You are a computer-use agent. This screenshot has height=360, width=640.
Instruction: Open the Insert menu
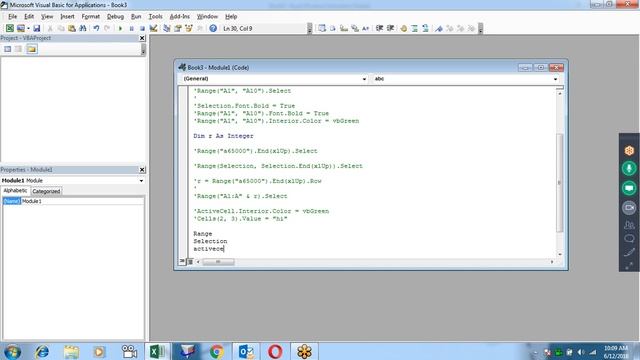point(67,16)
